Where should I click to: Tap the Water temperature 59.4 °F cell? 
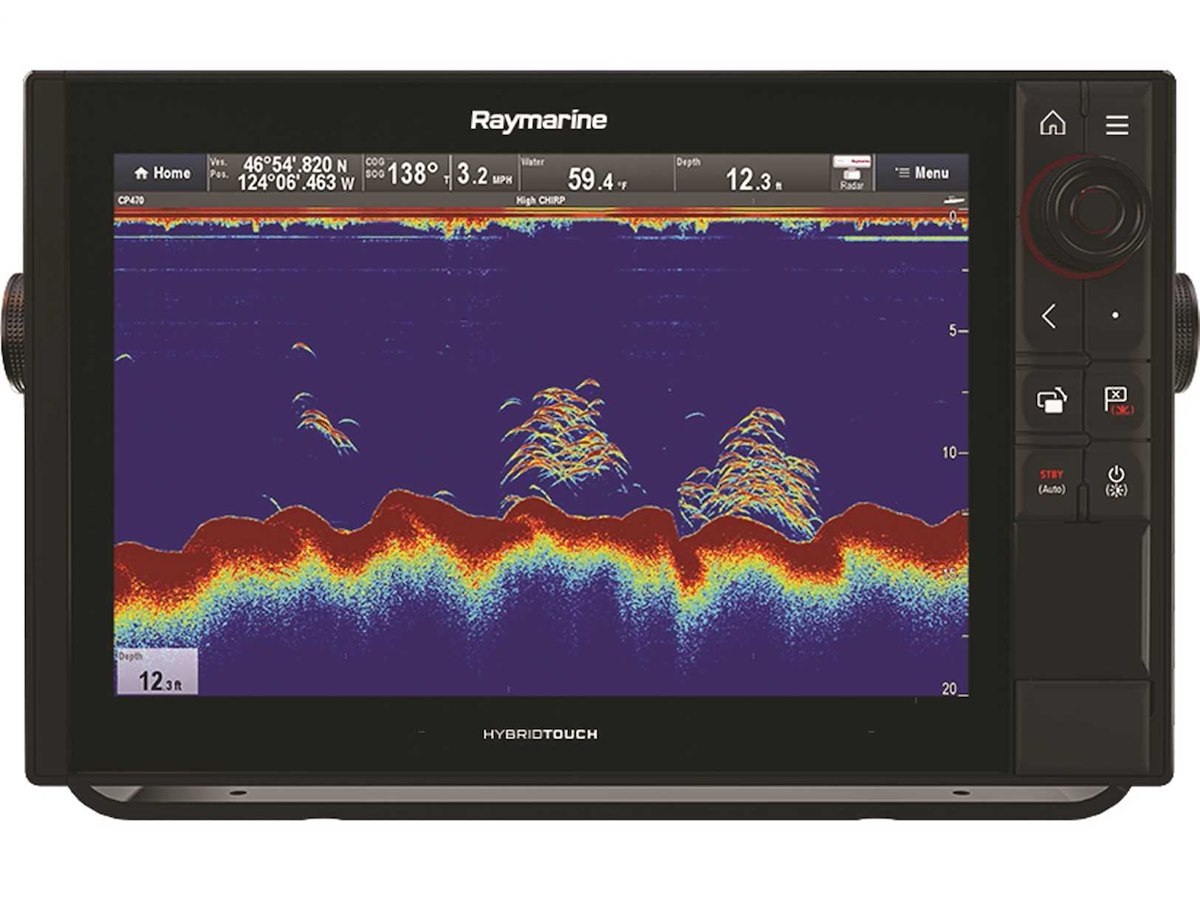[596, 174]
